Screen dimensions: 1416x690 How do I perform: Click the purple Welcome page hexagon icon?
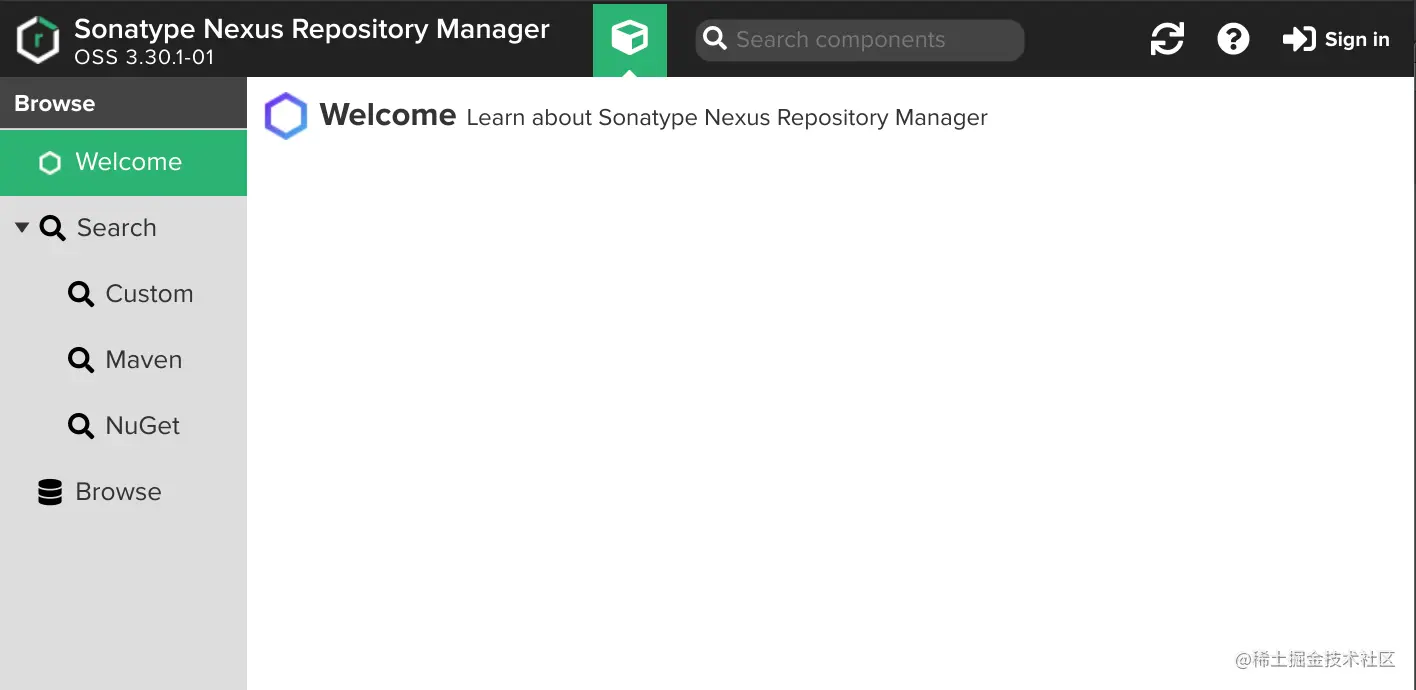286,116
